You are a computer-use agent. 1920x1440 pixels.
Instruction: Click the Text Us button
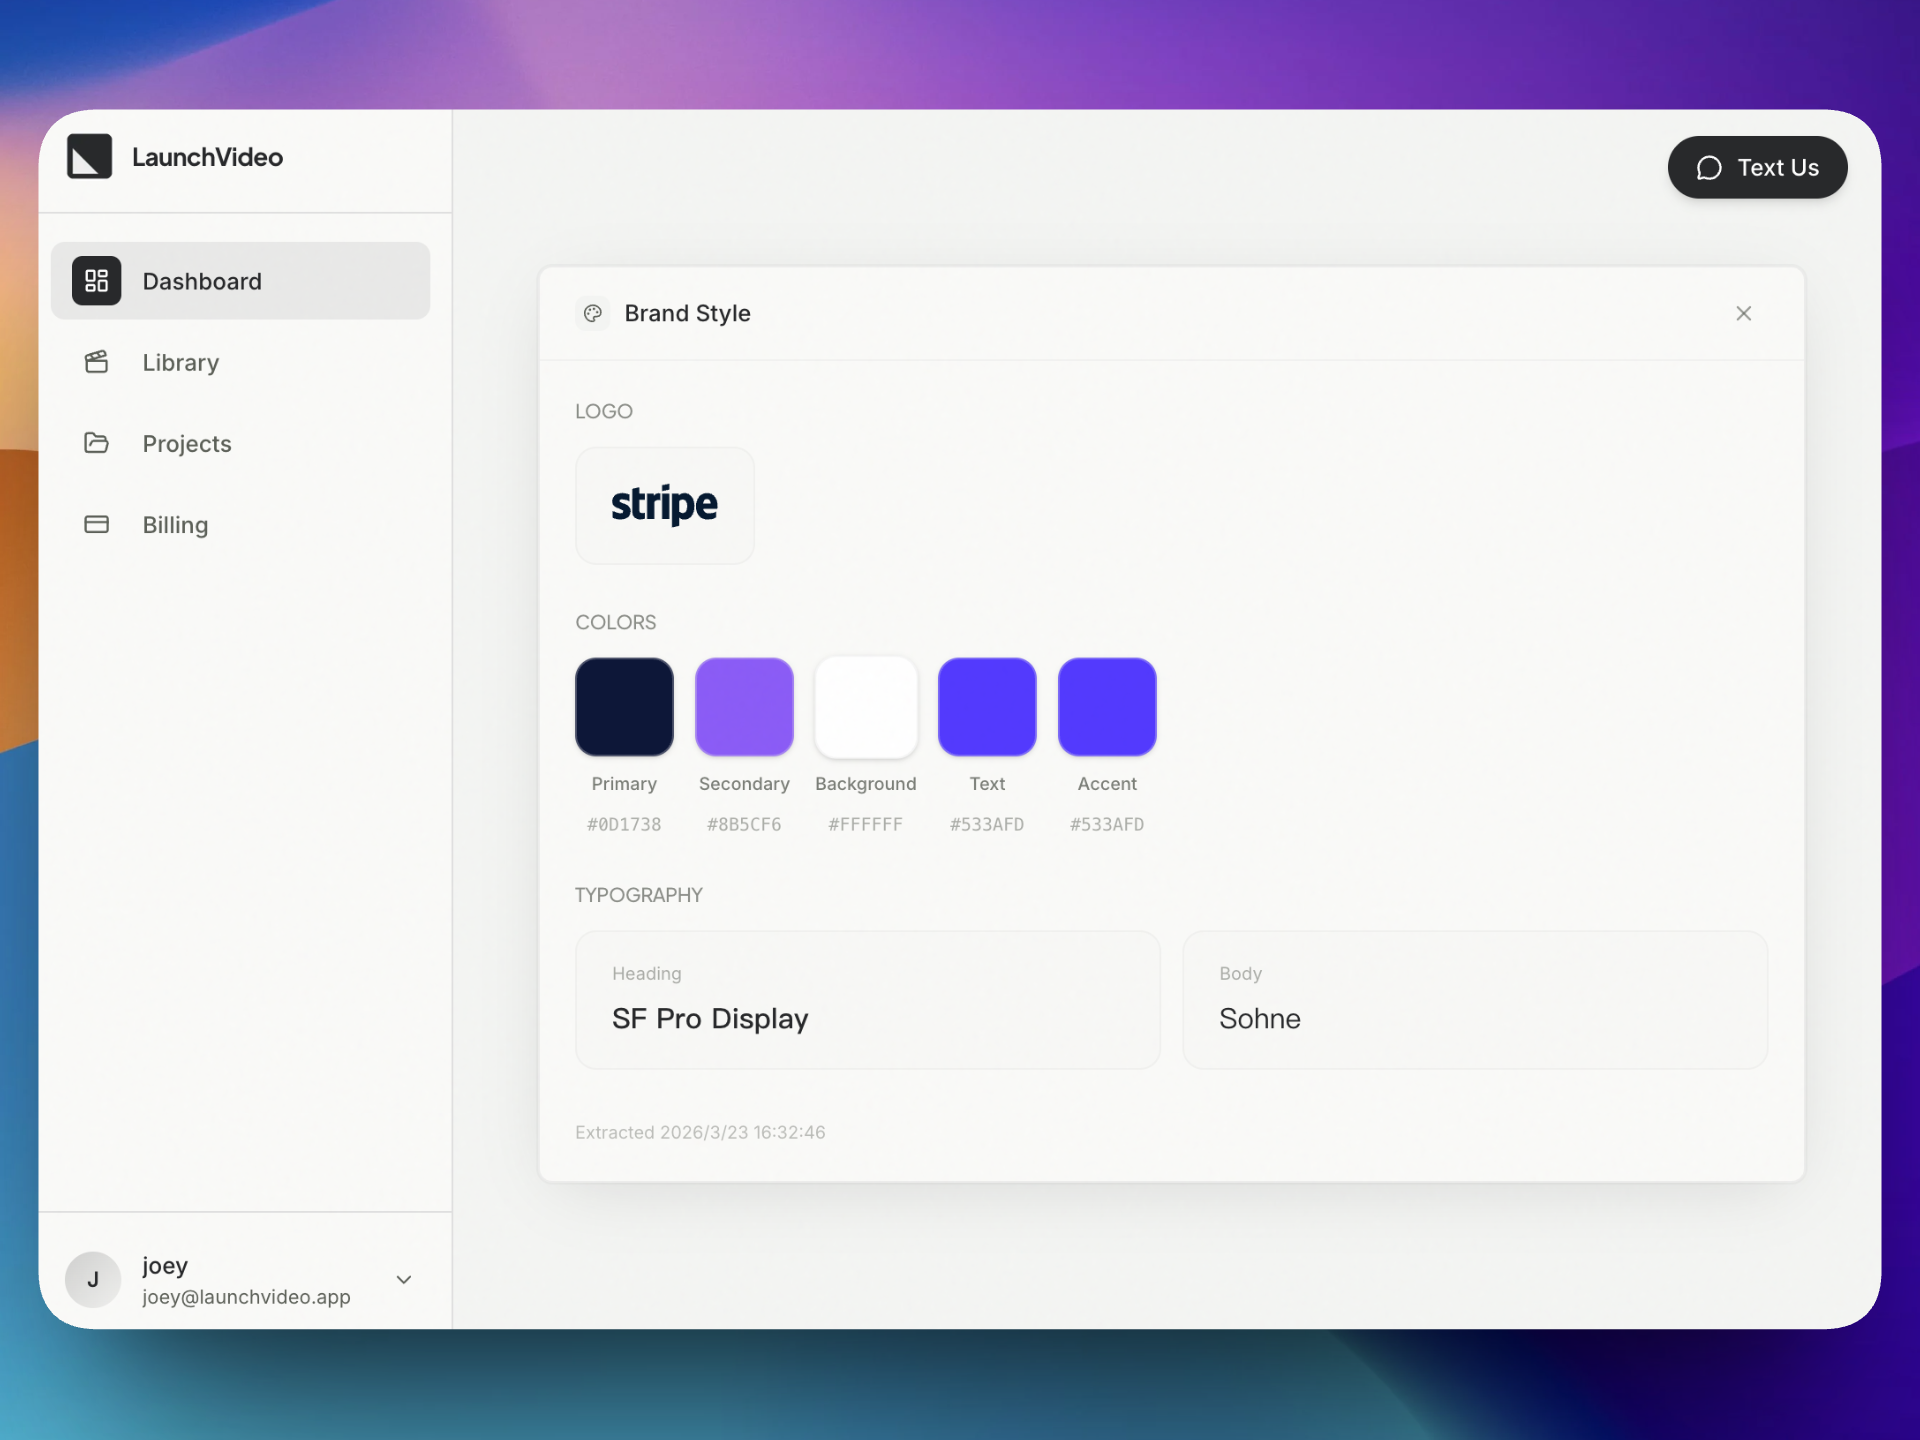pyautogui.click(x=1757, y=167)
